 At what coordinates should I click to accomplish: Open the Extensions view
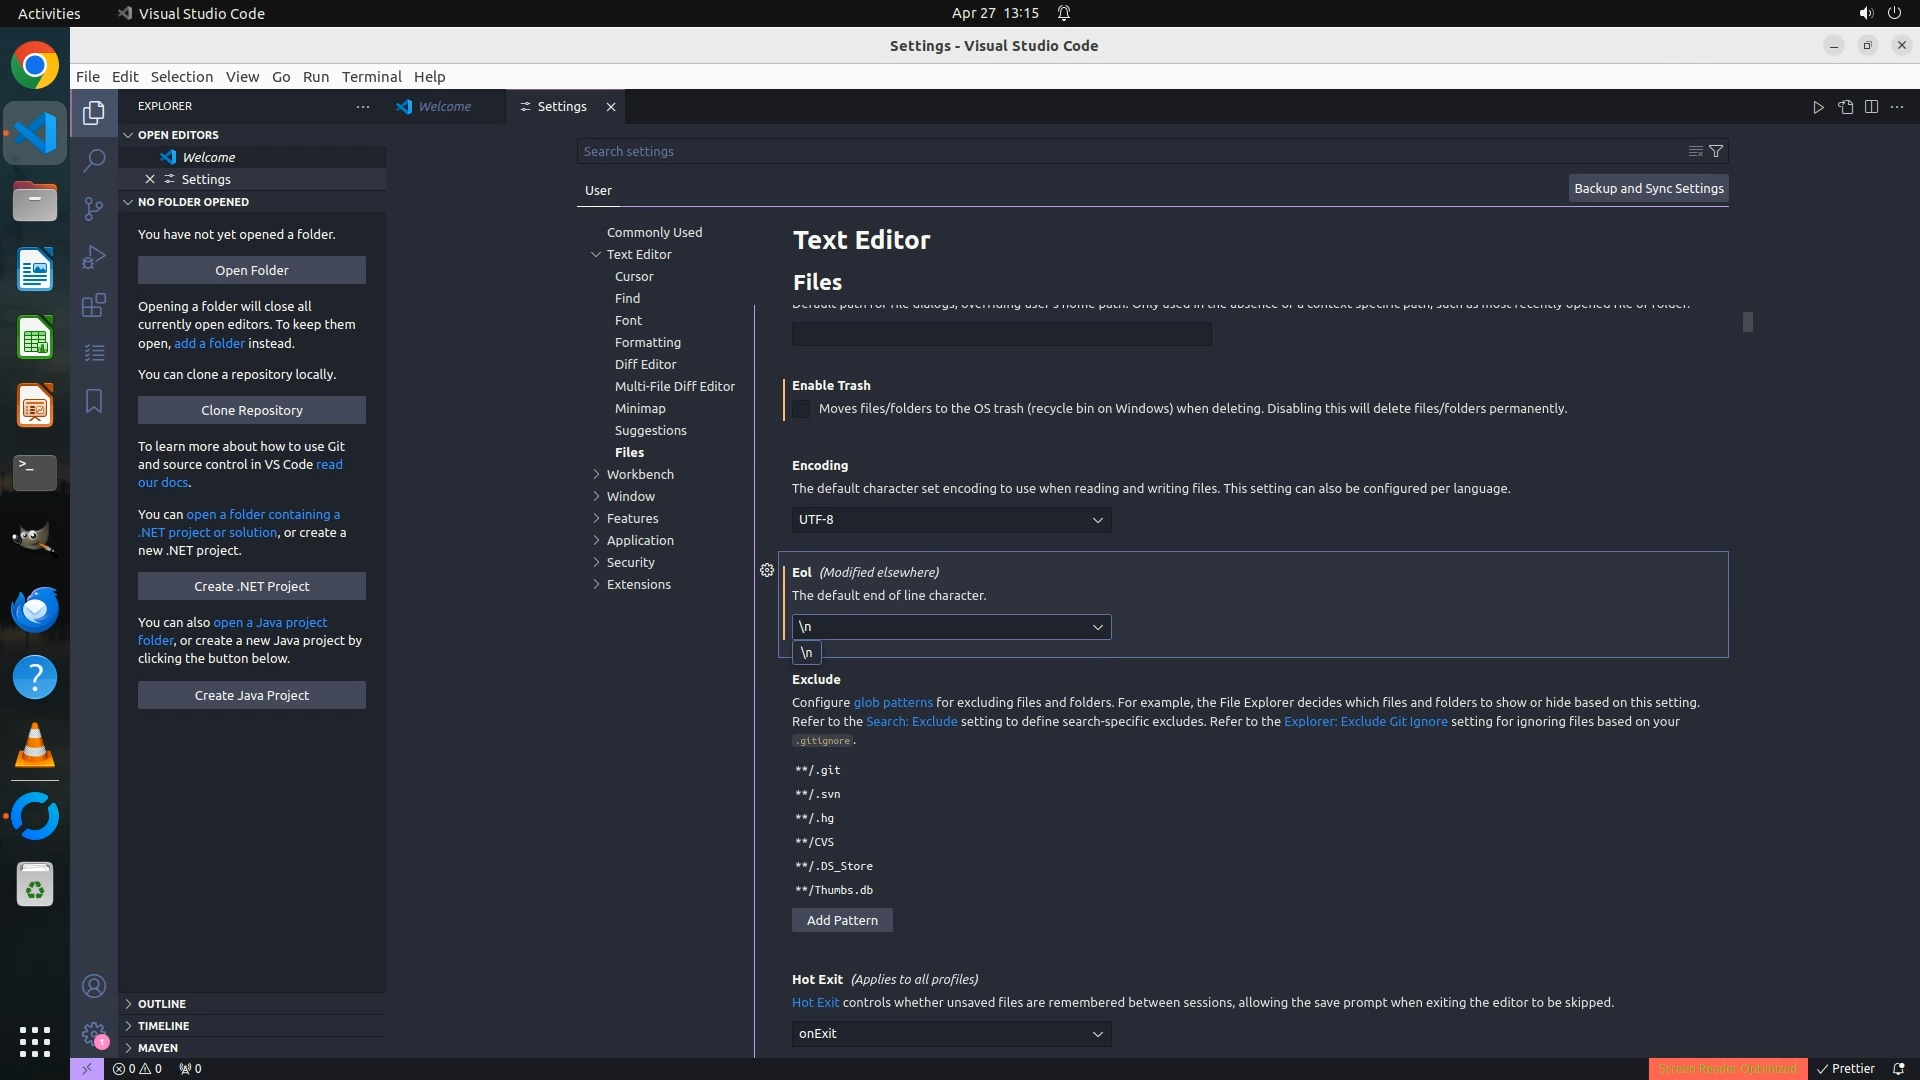[94, 305]
